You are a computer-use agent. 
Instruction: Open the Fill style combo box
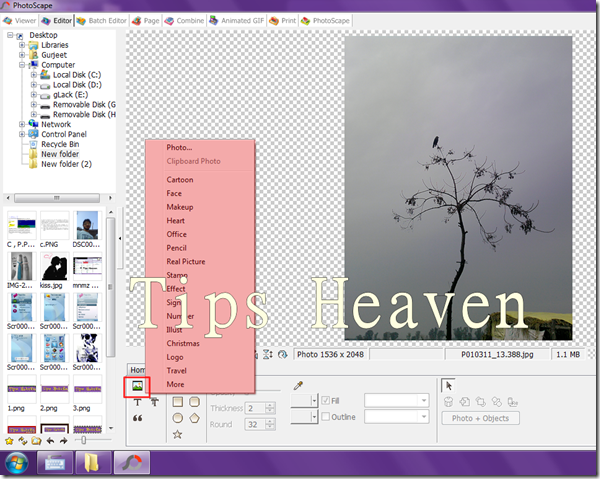point(397,401)
